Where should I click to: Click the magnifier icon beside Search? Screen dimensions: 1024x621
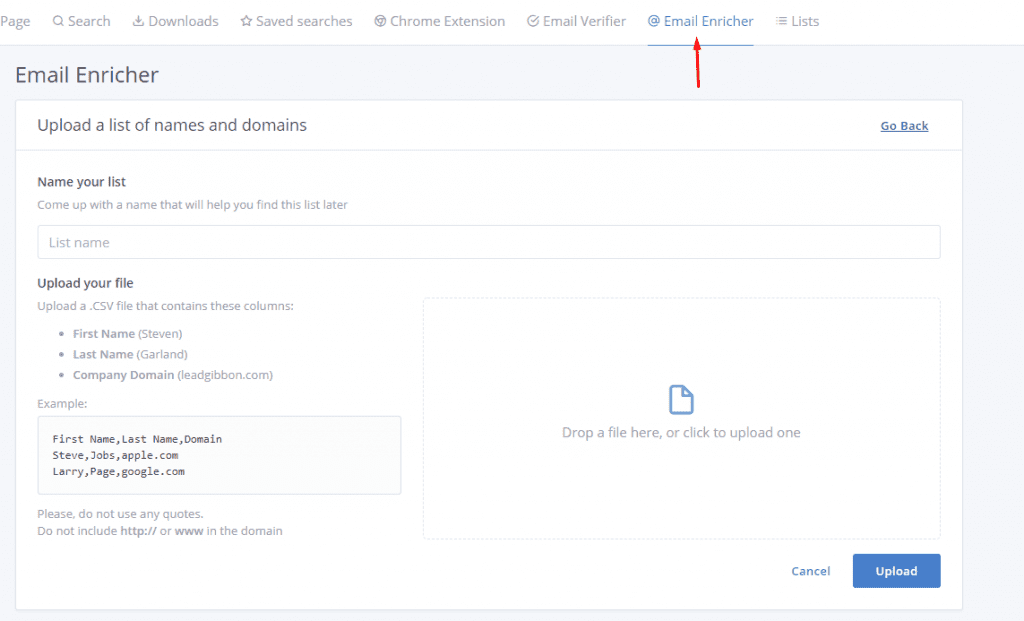(58, 21)
